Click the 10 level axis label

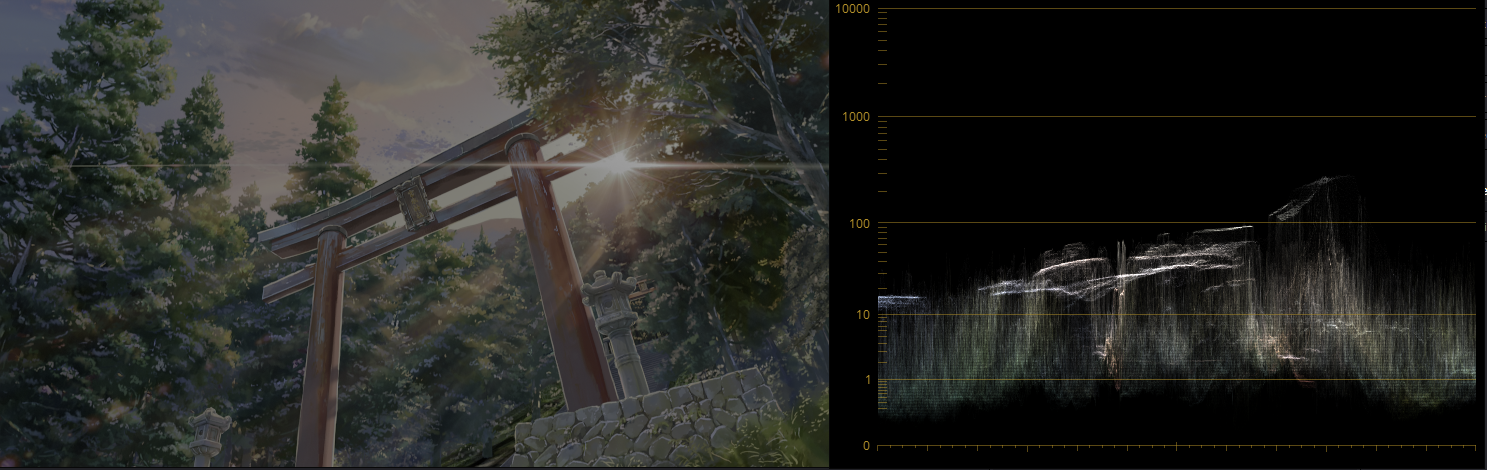click(862, 315)
